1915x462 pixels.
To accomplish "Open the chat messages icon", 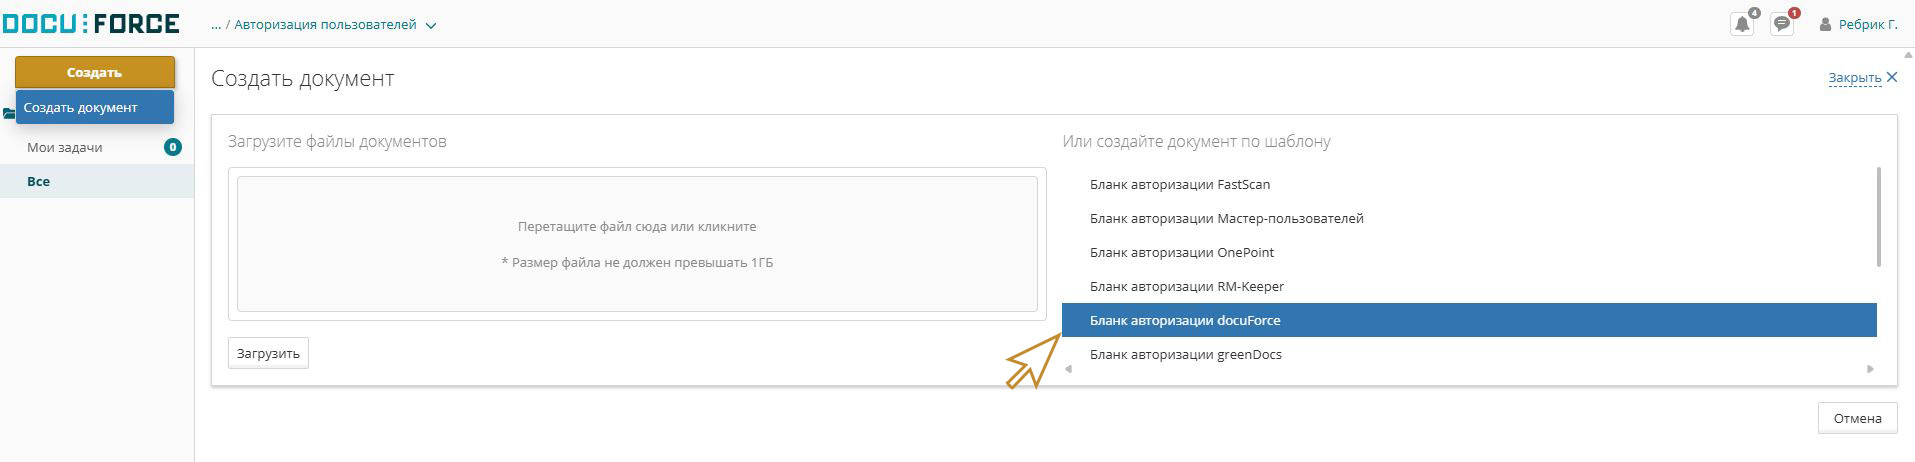I will [1782, 24].
